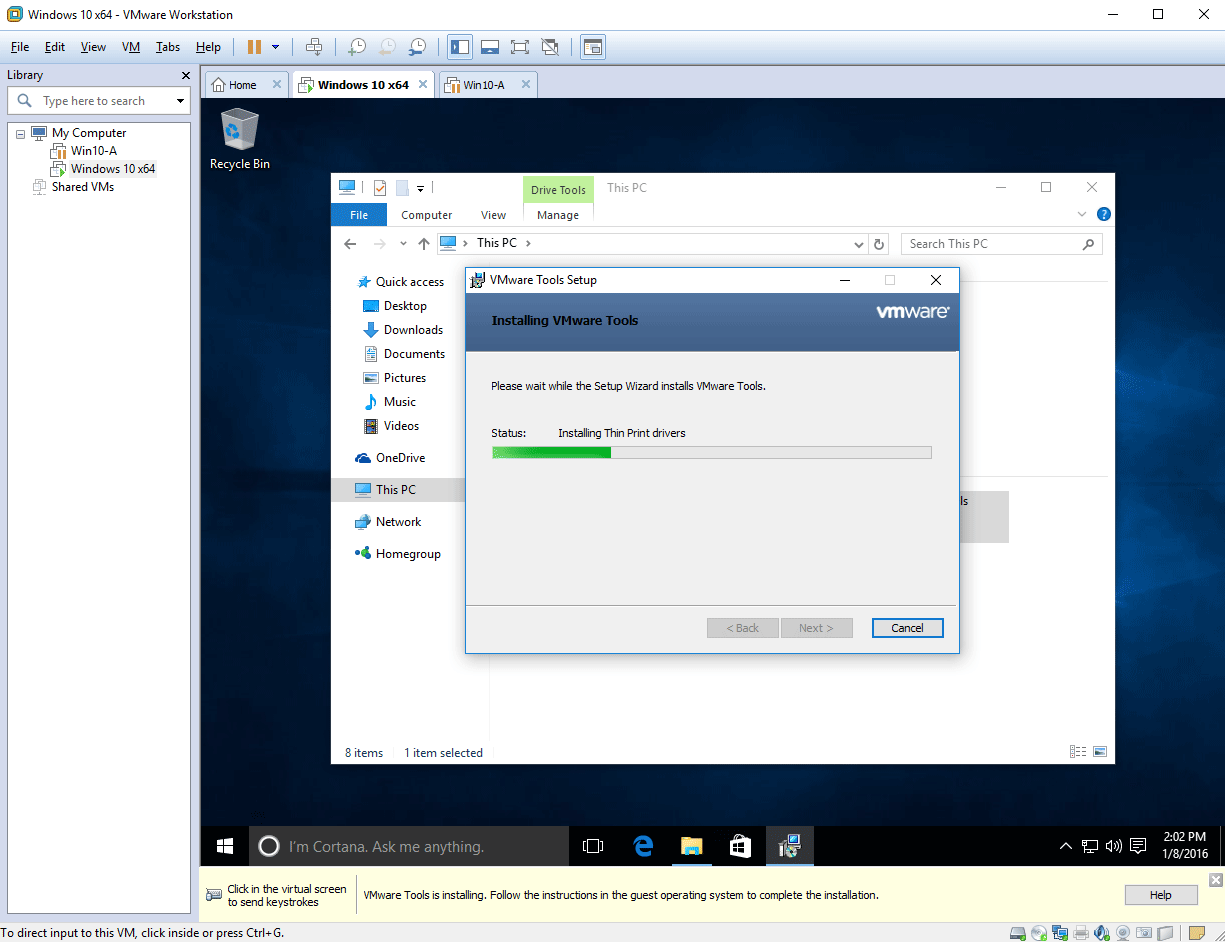This screenshot has height=942, width=1225.
Task: Take a snapshot with the clock-plus icon
Action: [357, 47]
